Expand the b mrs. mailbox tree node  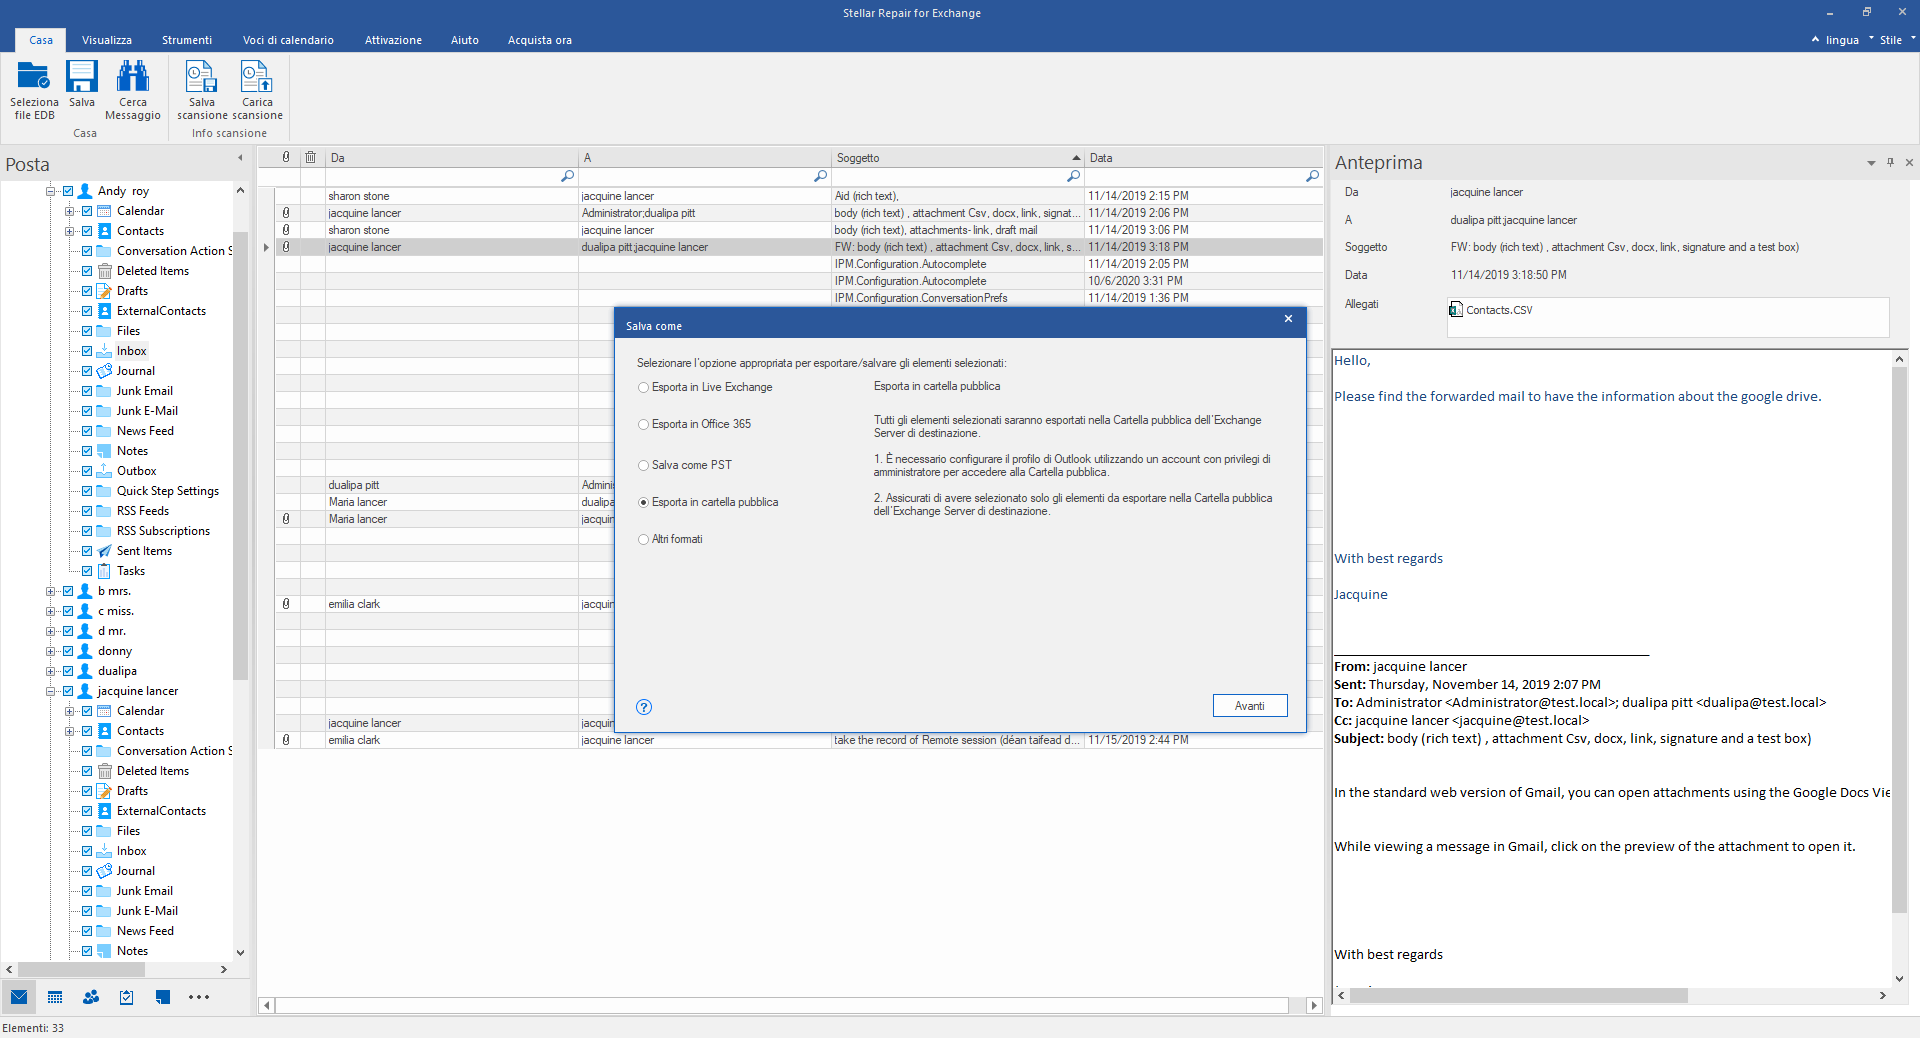50,591
